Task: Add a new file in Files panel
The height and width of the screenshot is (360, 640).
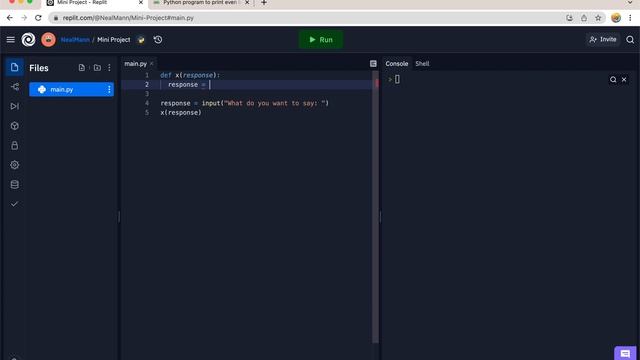Action: click(x=82, y=68)
